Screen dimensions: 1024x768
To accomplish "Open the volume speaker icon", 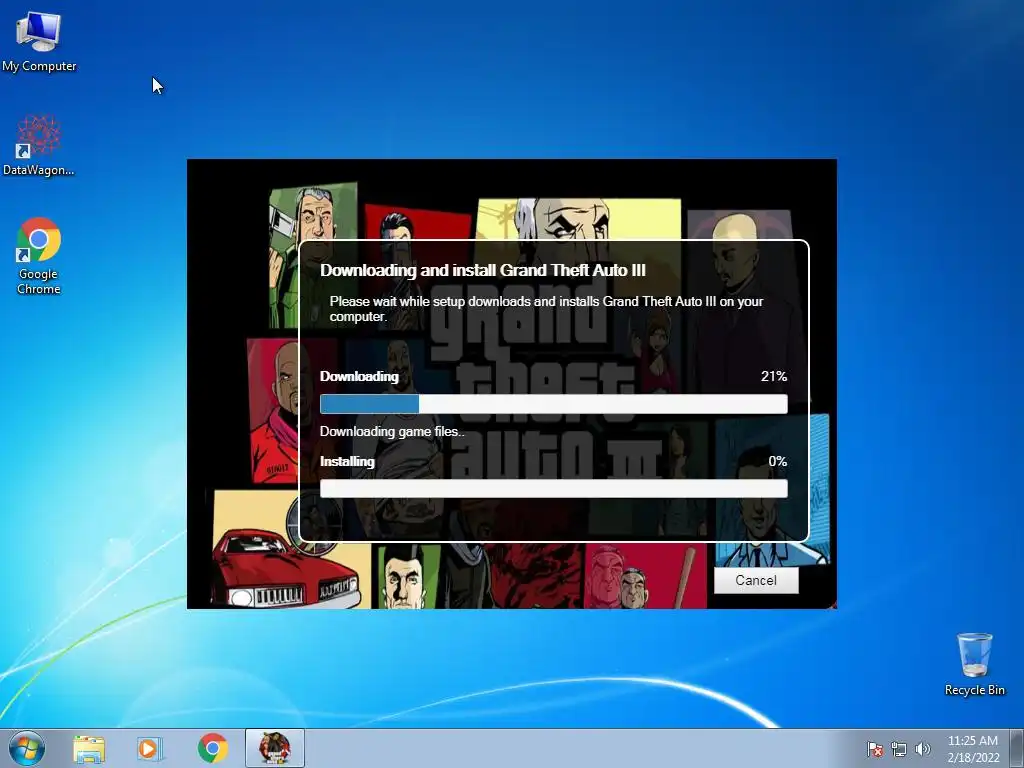I will [922, 749].
